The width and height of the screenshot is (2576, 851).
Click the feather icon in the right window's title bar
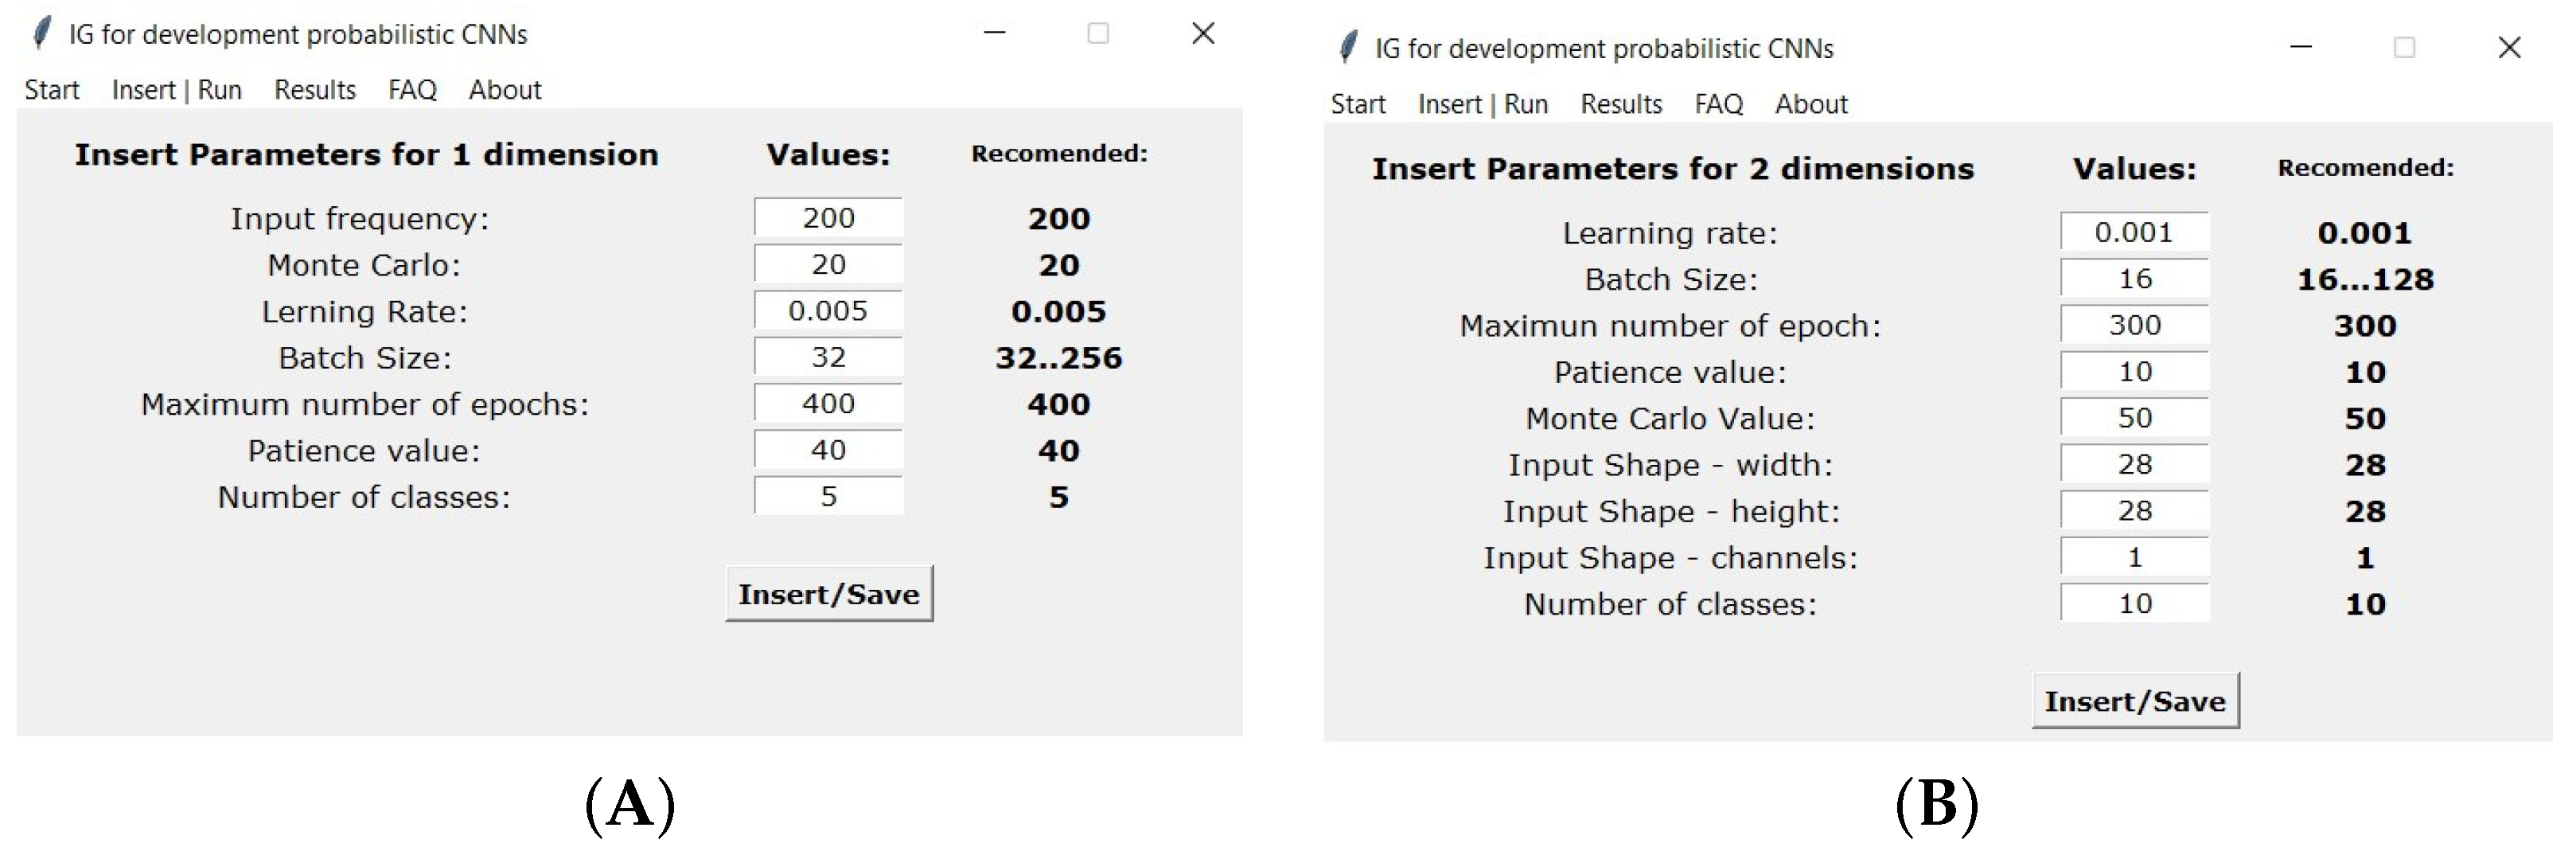1347,48
